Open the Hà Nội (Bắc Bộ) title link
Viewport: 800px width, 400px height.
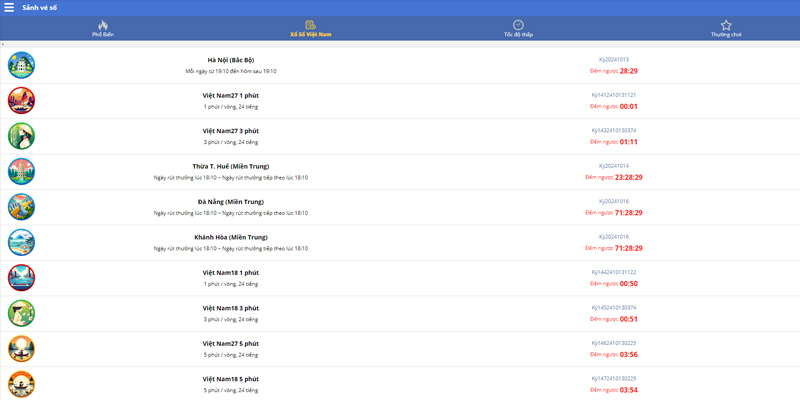point(231,60)
